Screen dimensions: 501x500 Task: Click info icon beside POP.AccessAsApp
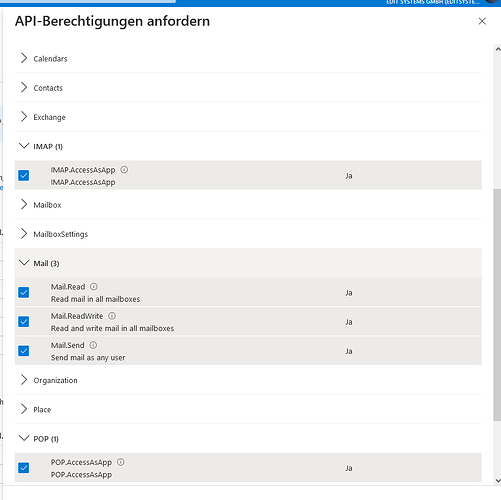tap(121, 462)
